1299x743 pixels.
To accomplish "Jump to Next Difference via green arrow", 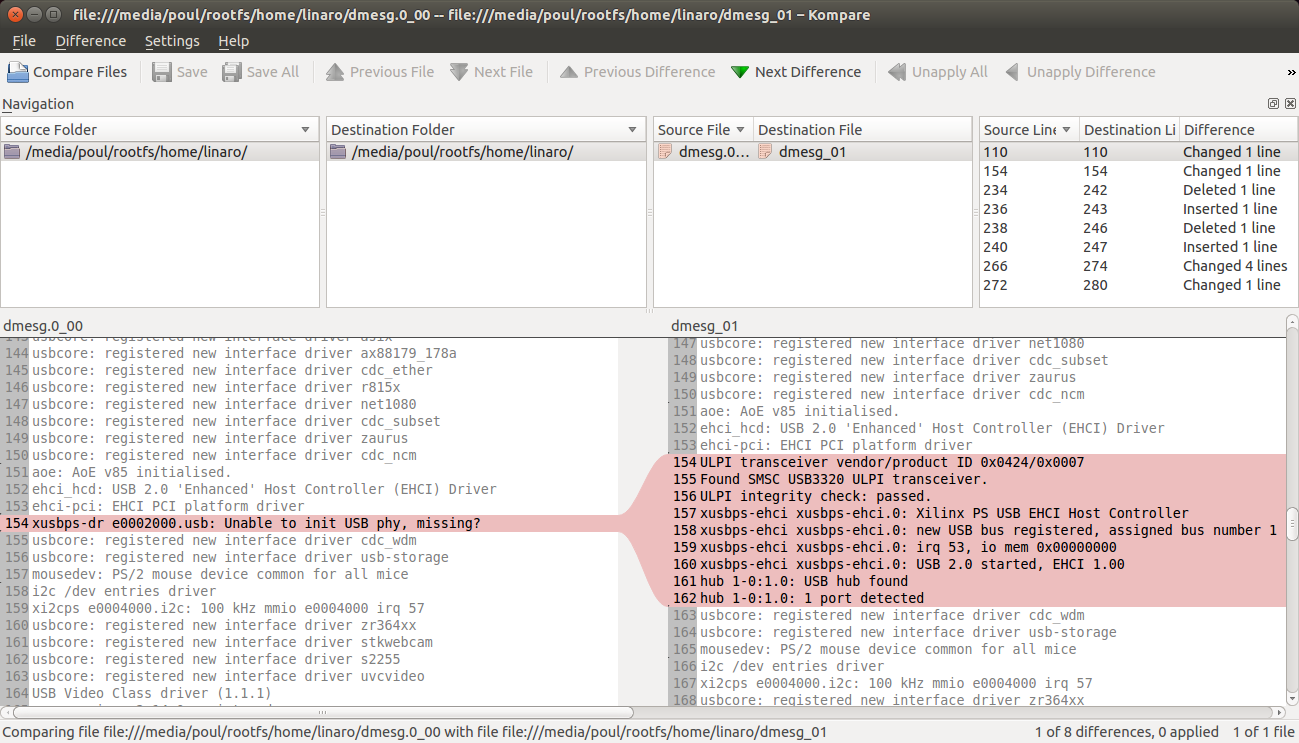I will 740,72.
